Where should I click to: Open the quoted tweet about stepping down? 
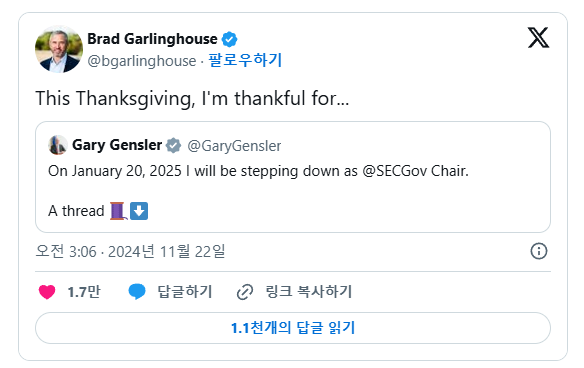293,177
